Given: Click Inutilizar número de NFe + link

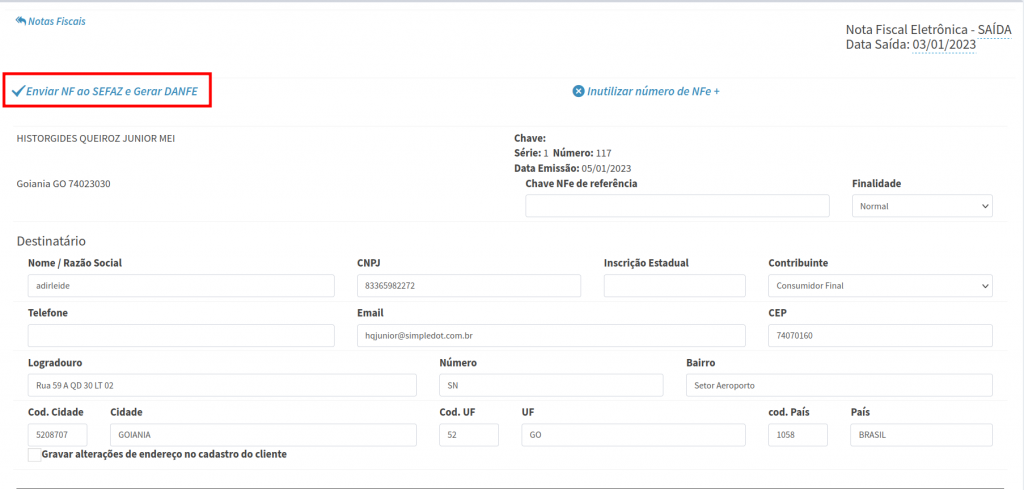Looking at the screenshot, I should tap(653, 91).
